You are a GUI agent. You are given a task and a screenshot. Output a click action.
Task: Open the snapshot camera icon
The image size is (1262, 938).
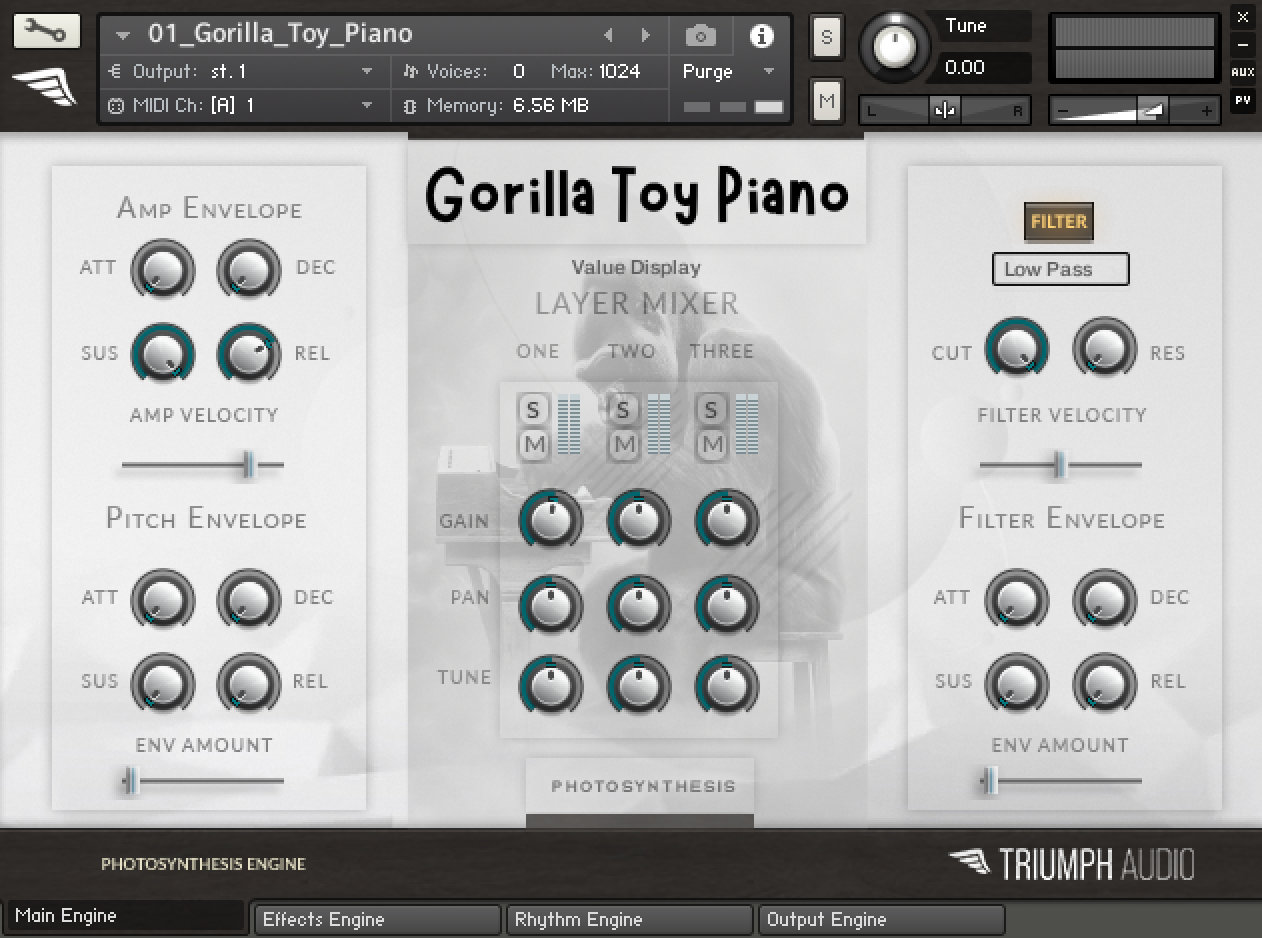700,35
